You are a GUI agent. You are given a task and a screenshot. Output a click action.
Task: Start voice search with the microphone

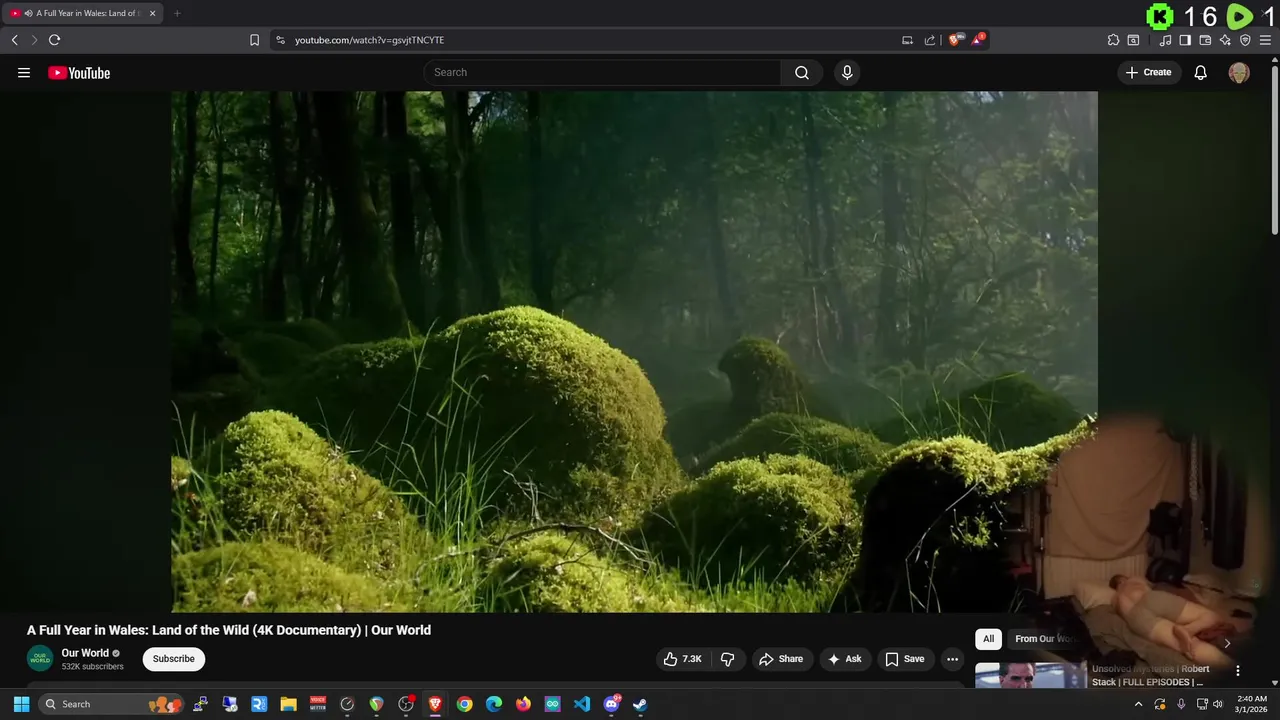(x=847, y=72)
